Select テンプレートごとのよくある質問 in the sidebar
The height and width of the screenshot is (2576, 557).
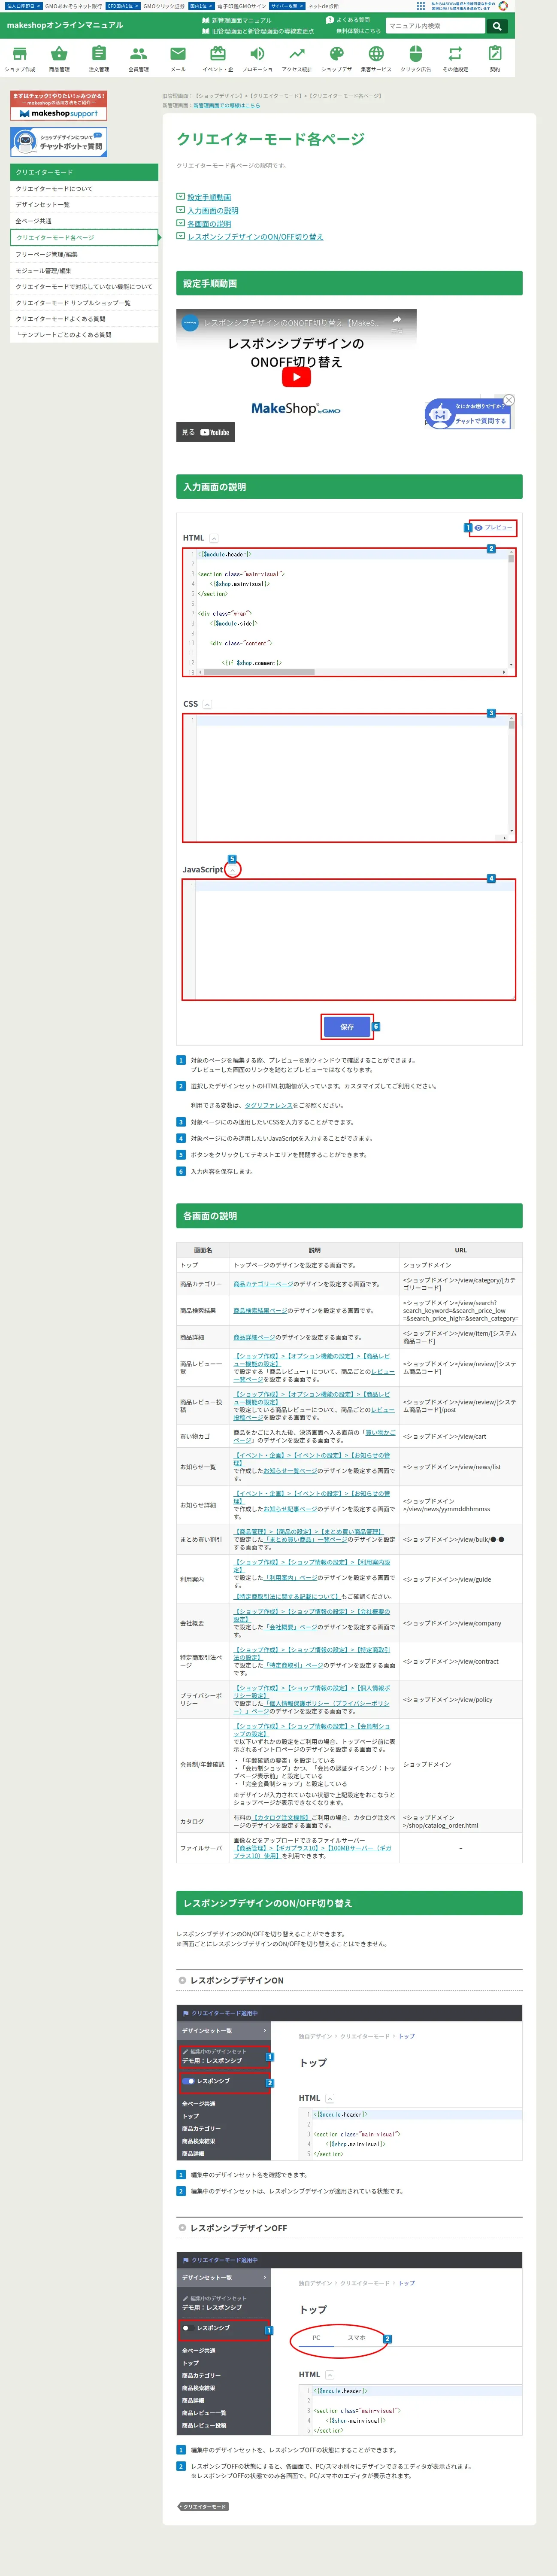coord(84,335)
